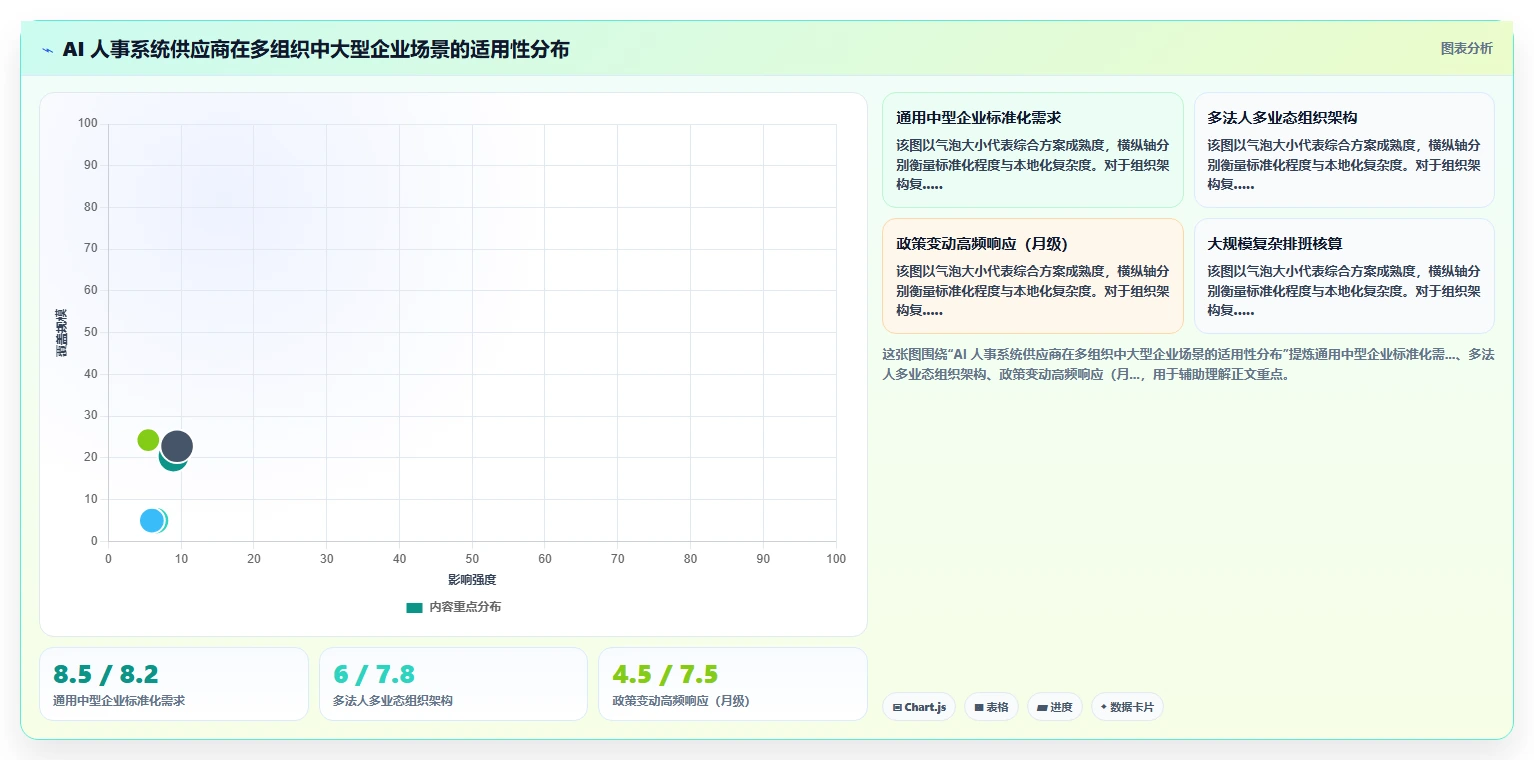
Task: Open the 多法人多业态组织架构 description card
Action: tap(1344, 150)
